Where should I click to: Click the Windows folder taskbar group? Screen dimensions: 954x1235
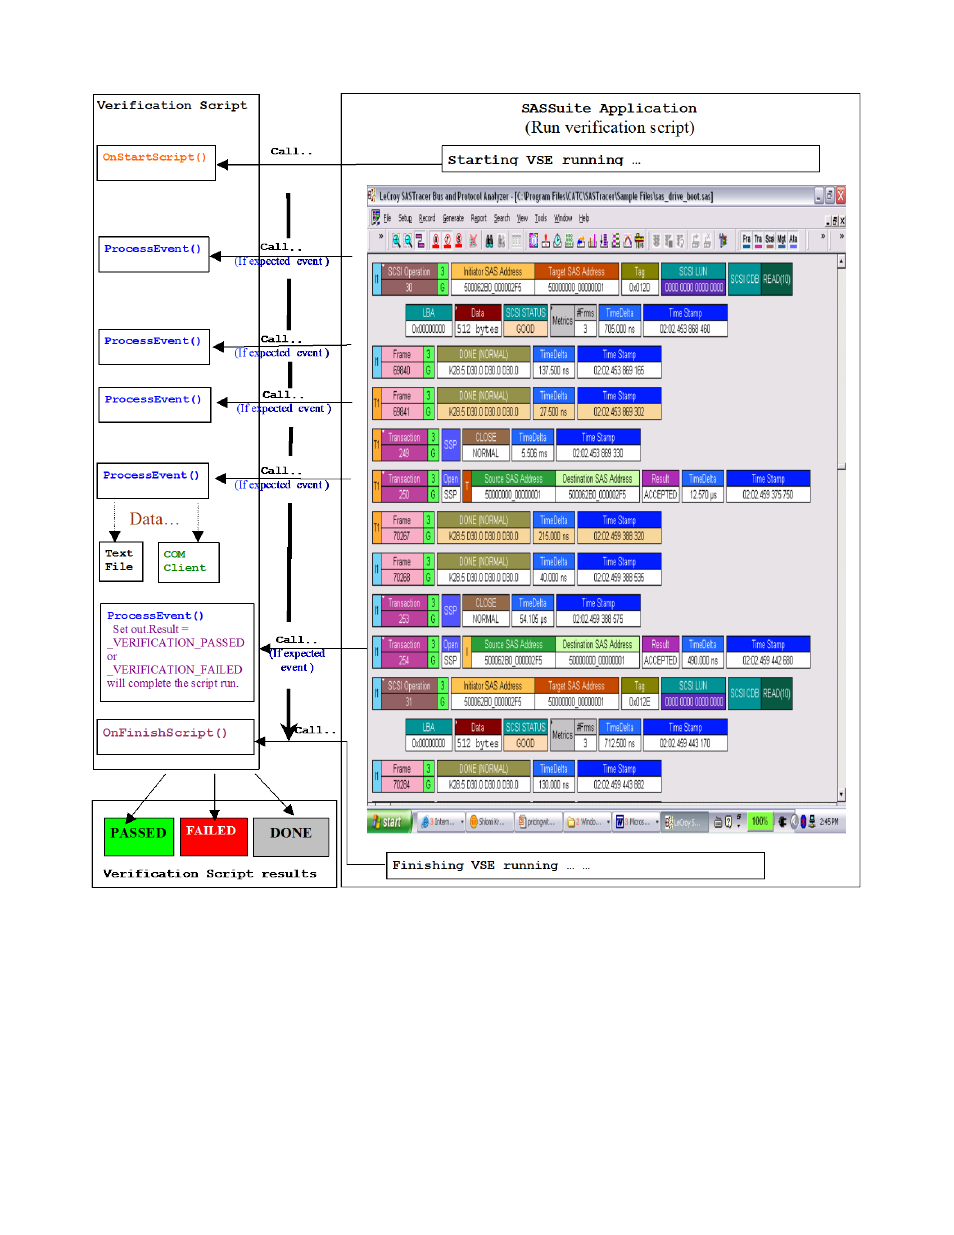tap(587, 822)
